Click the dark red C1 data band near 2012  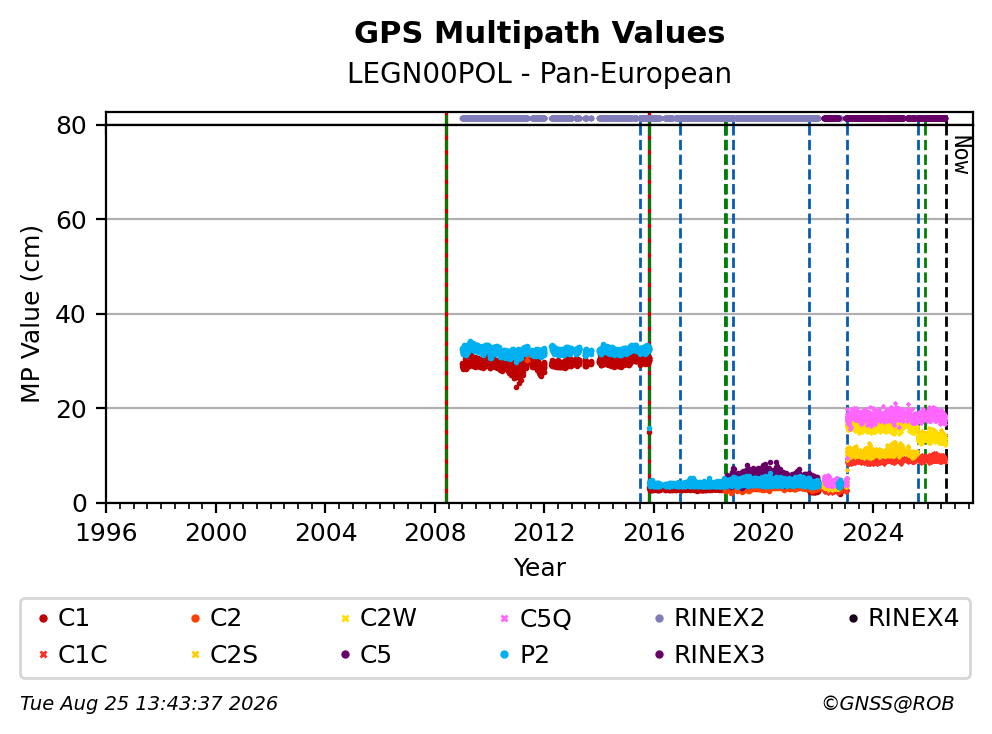pyautogui.click(x=555, y=364)
